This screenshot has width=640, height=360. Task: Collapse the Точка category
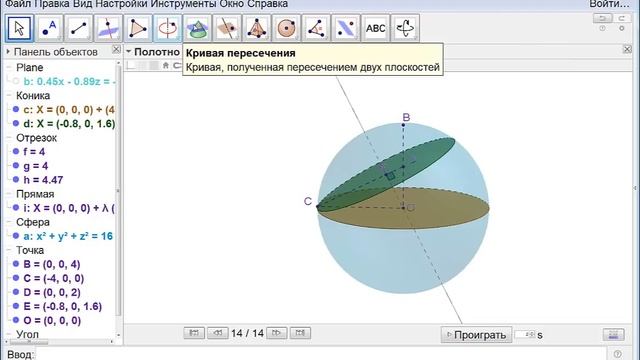point(9,250)
